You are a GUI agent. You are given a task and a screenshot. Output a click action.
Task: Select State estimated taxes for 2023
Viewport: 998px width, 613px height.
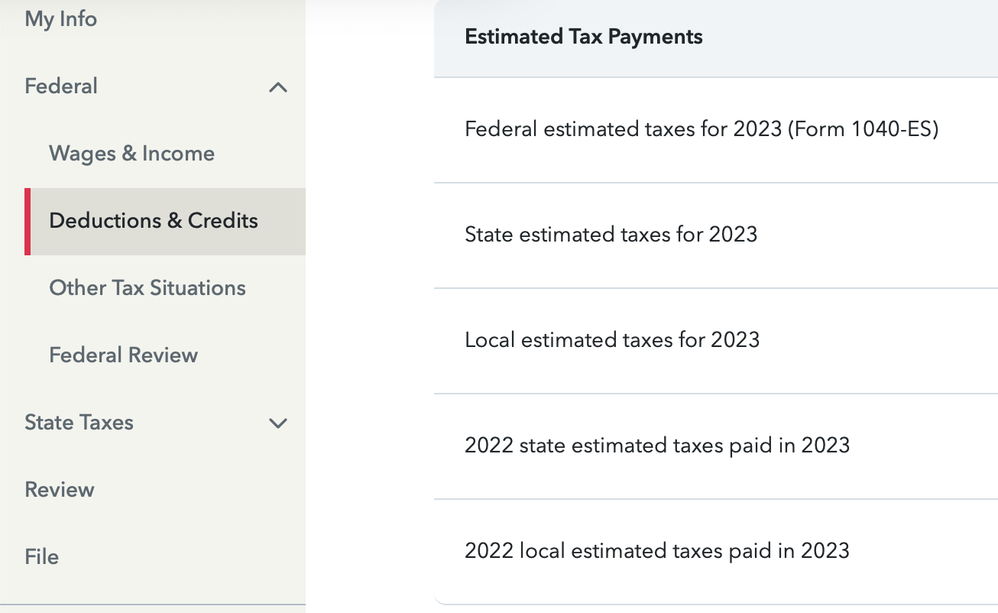pyautogui.click(x=611, y=235)
